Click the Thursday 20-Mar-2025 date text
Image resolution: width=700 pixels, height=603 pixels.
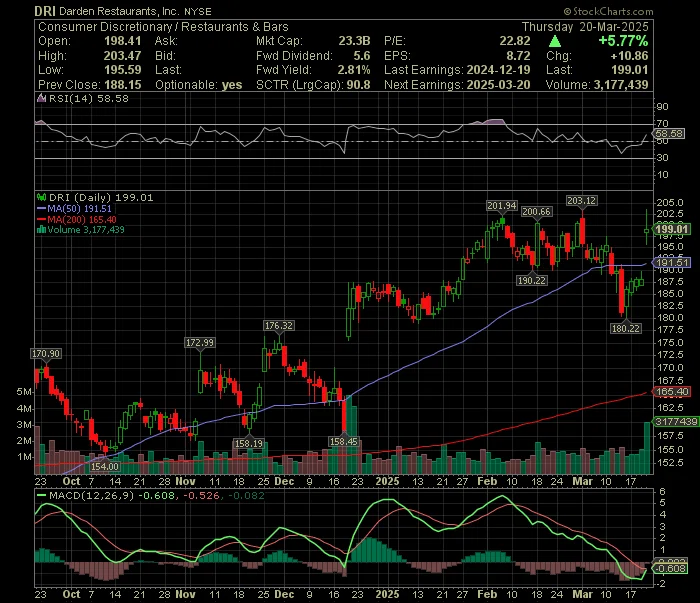pyautogui.click(x=585, y=27)
